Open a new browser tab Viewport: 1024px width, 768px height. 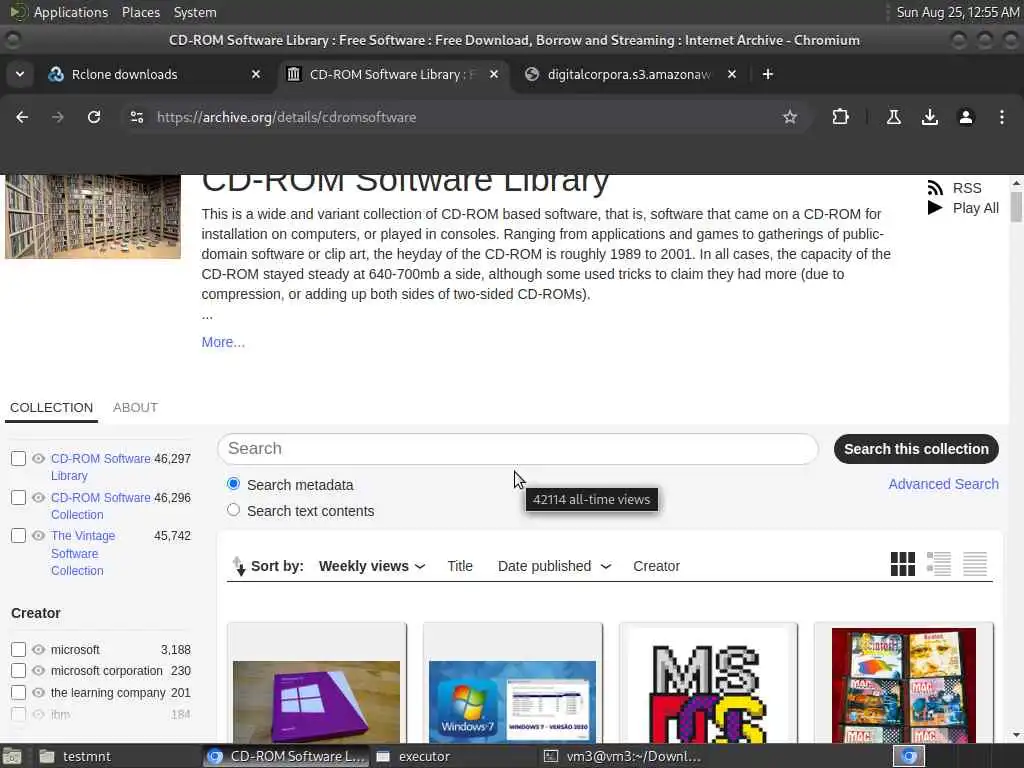(x=768, y=74)
